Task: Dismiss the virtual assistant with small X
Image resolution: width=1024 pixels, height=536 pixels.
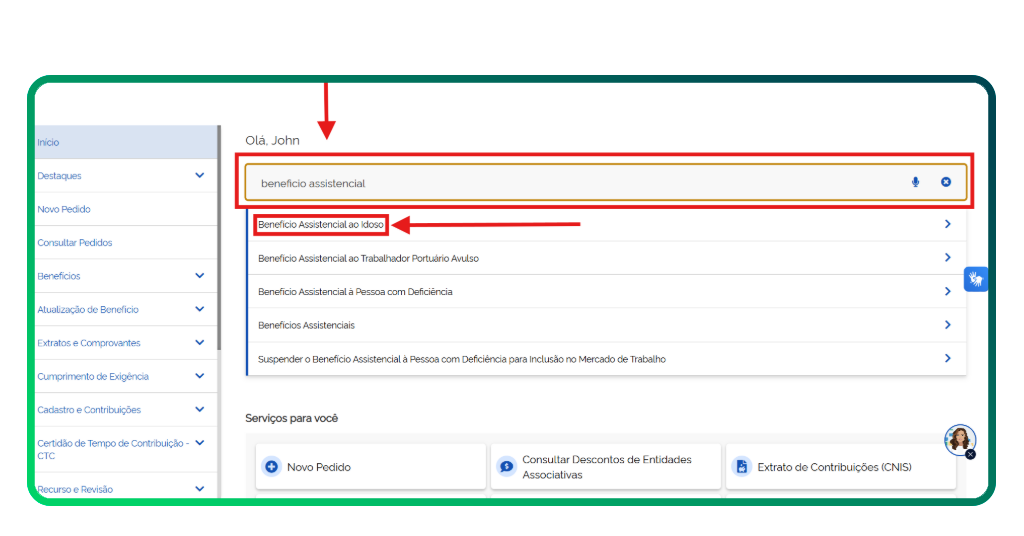Action: pos(970,454)
